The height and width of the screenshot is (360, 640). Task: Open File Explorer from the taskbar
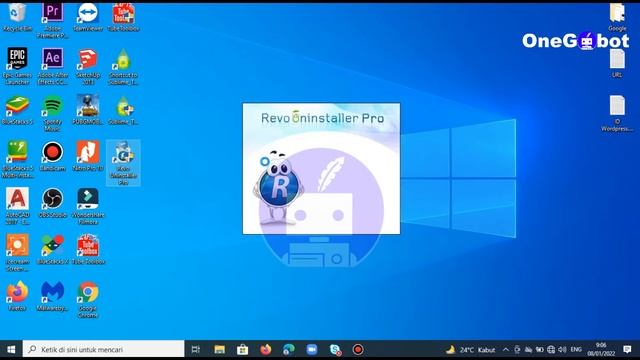(219, 349)
